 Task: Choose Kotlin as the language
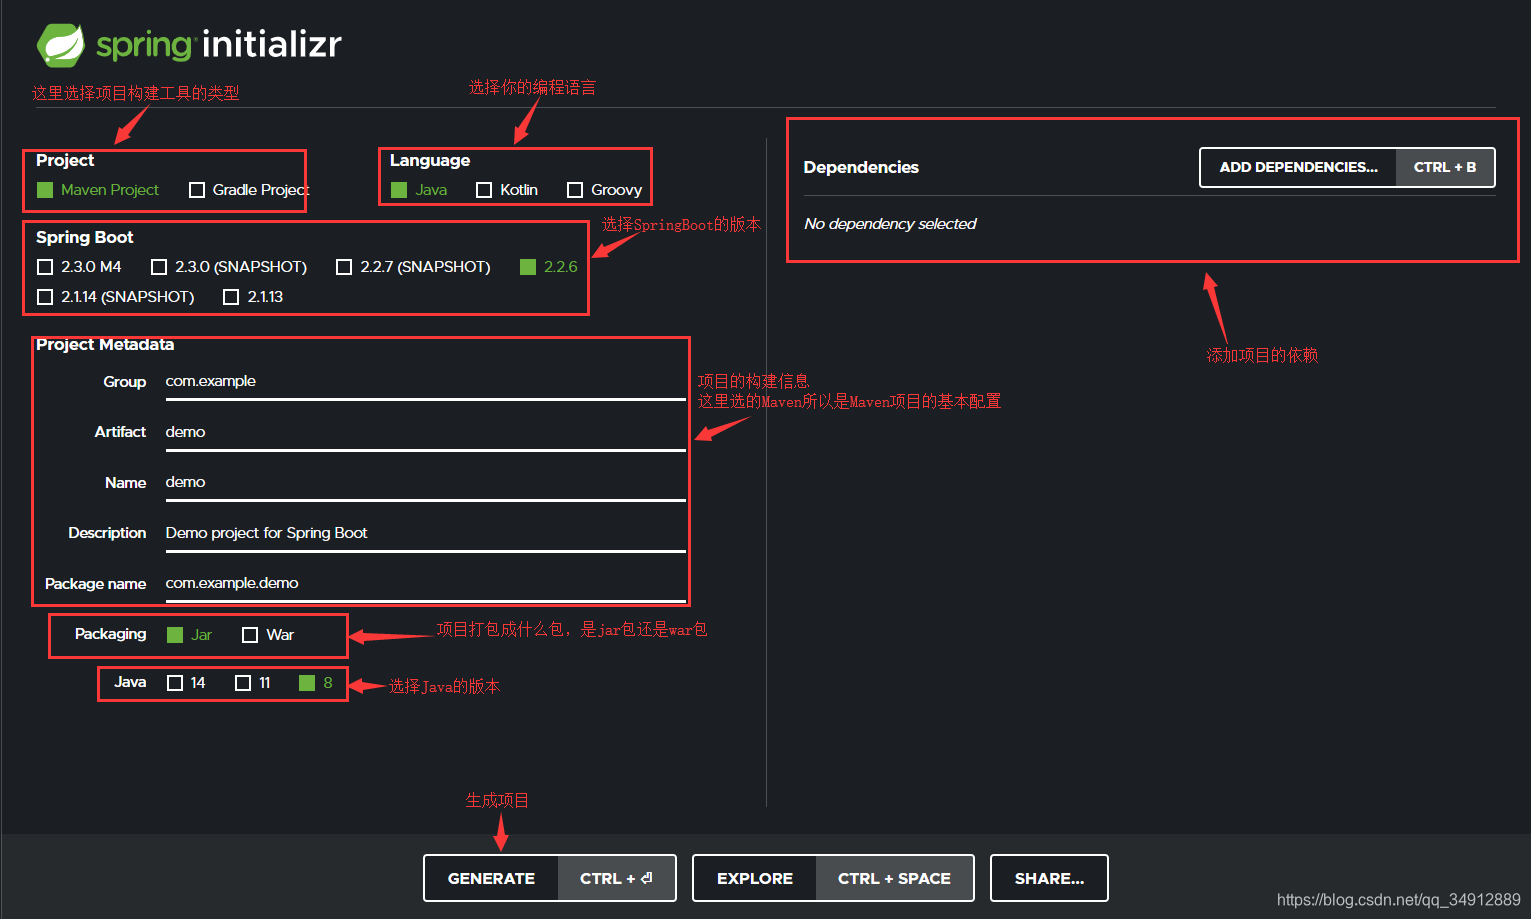coord(507,190)
